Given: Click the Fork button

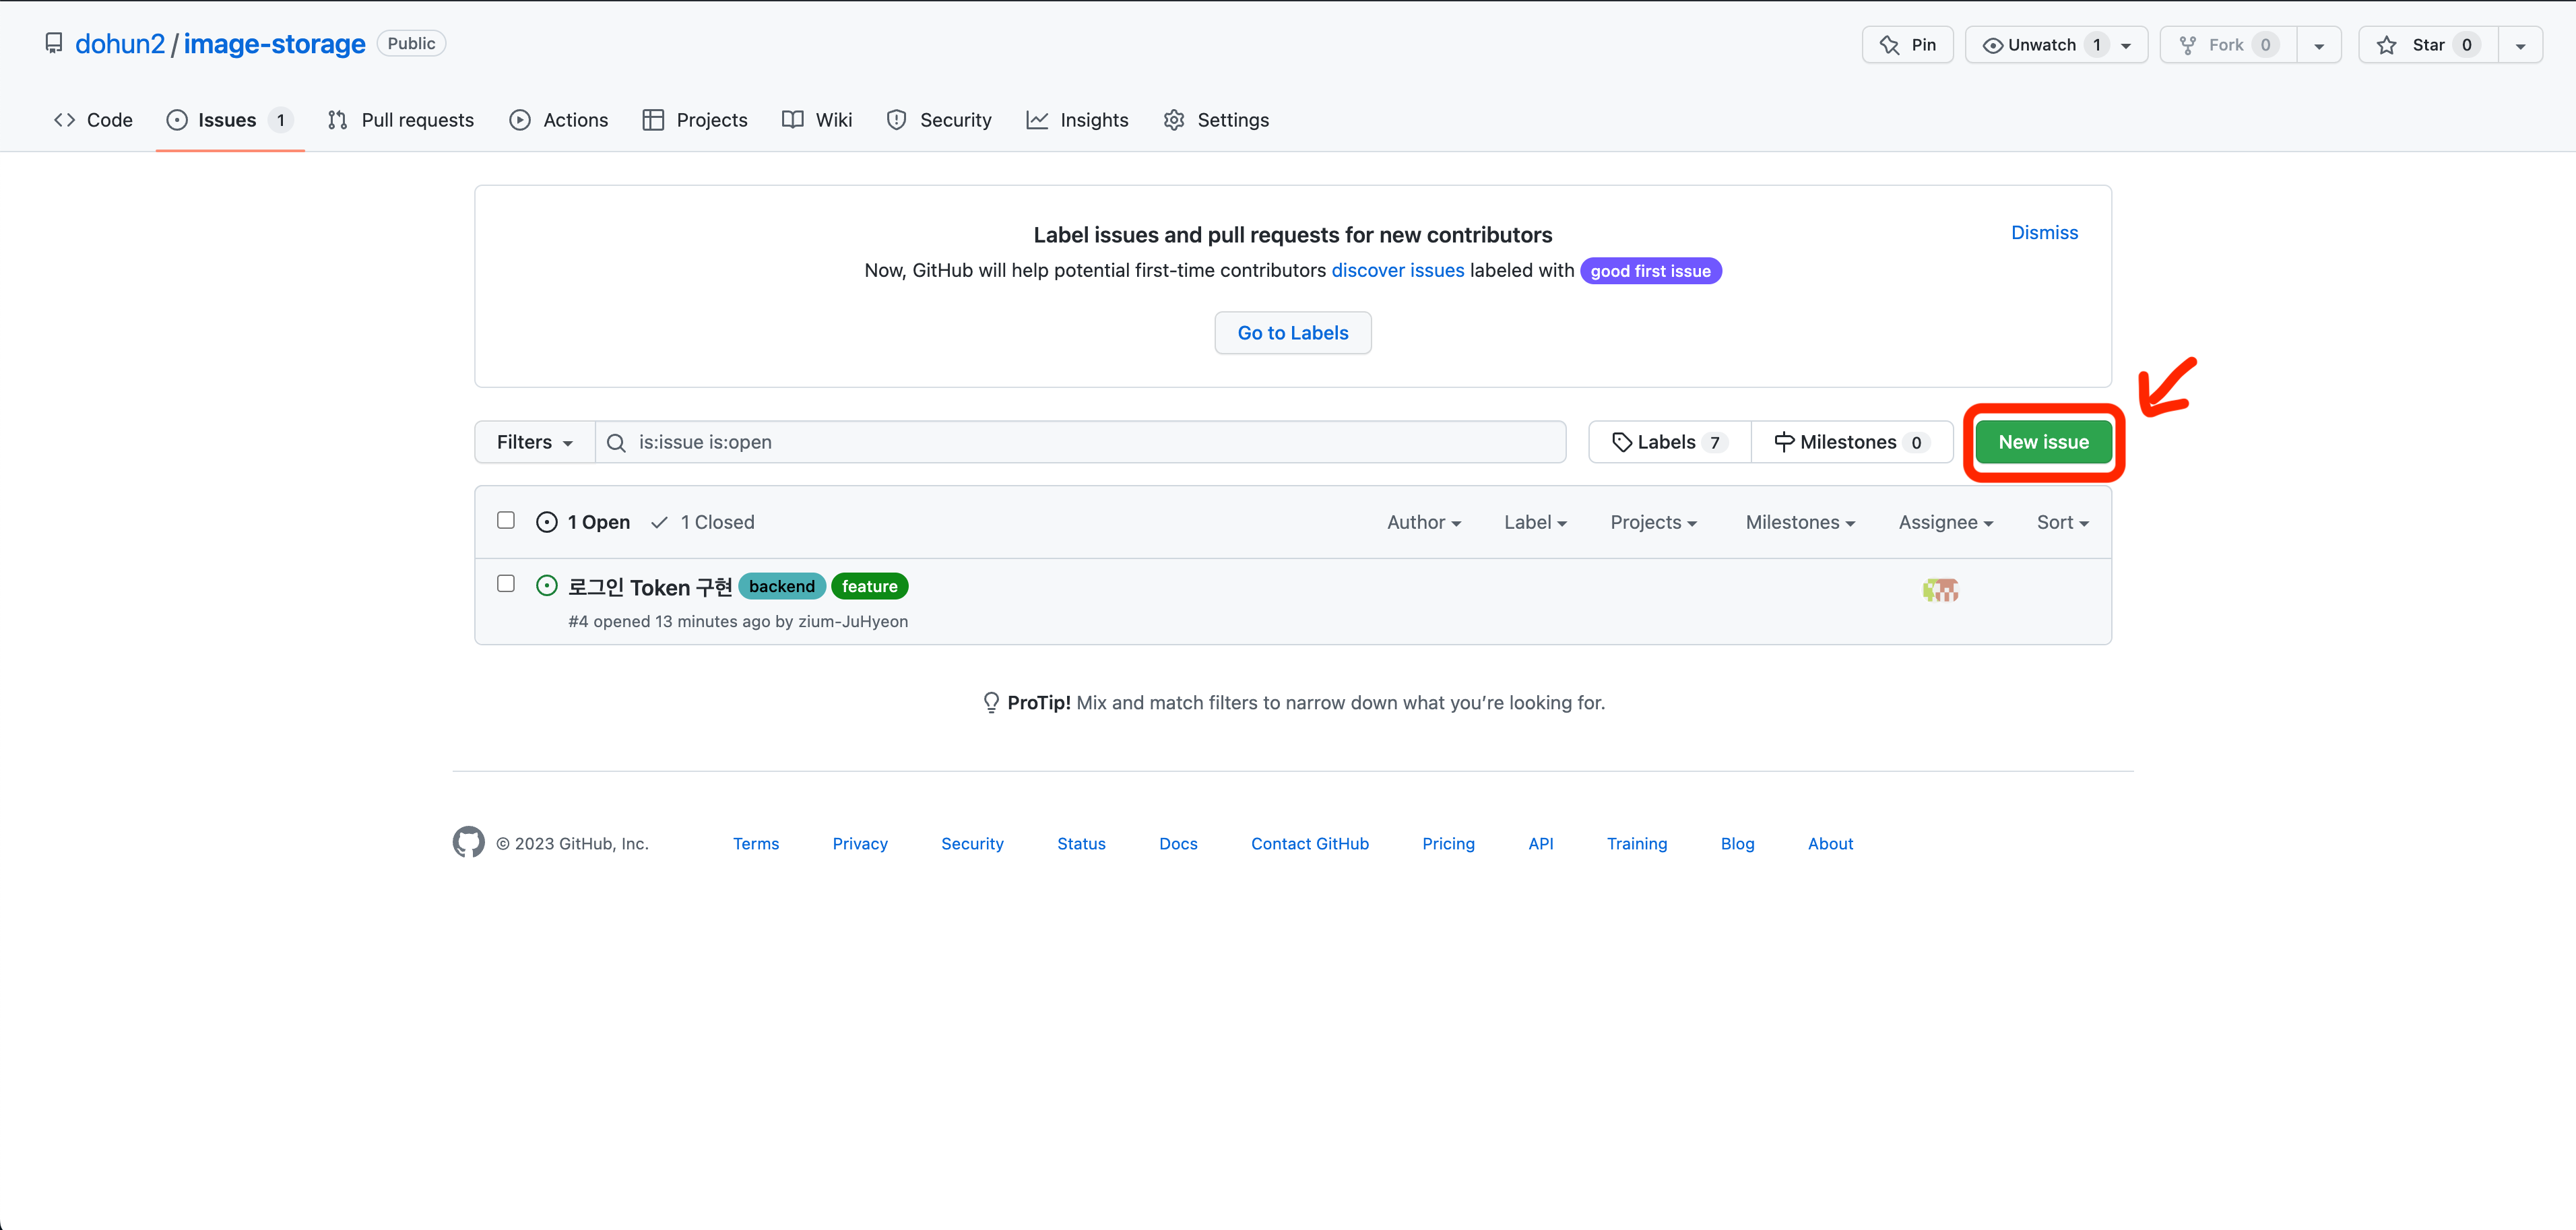Looking at the screenshot, I should pos(2226,45).
